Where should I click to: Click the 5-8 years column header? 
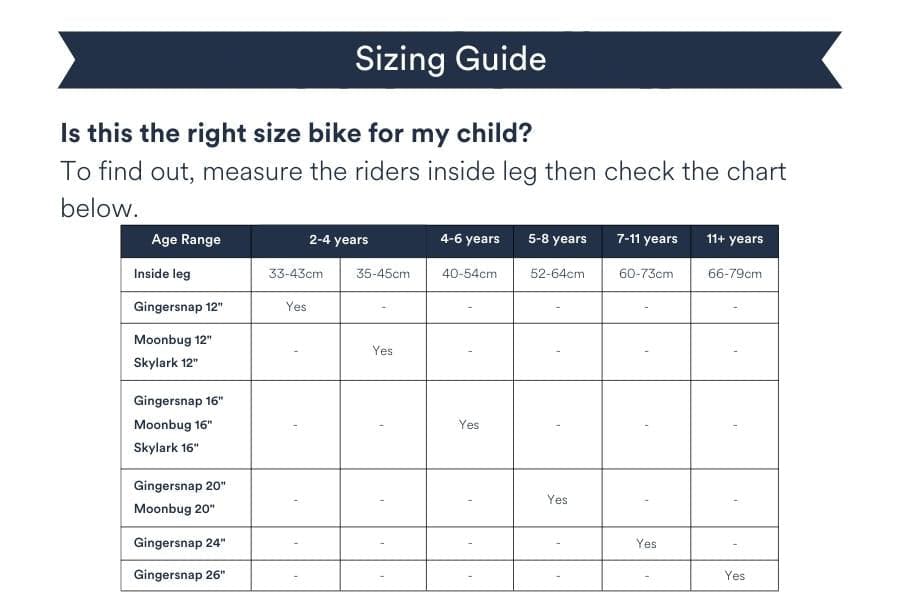coord(557,239)
